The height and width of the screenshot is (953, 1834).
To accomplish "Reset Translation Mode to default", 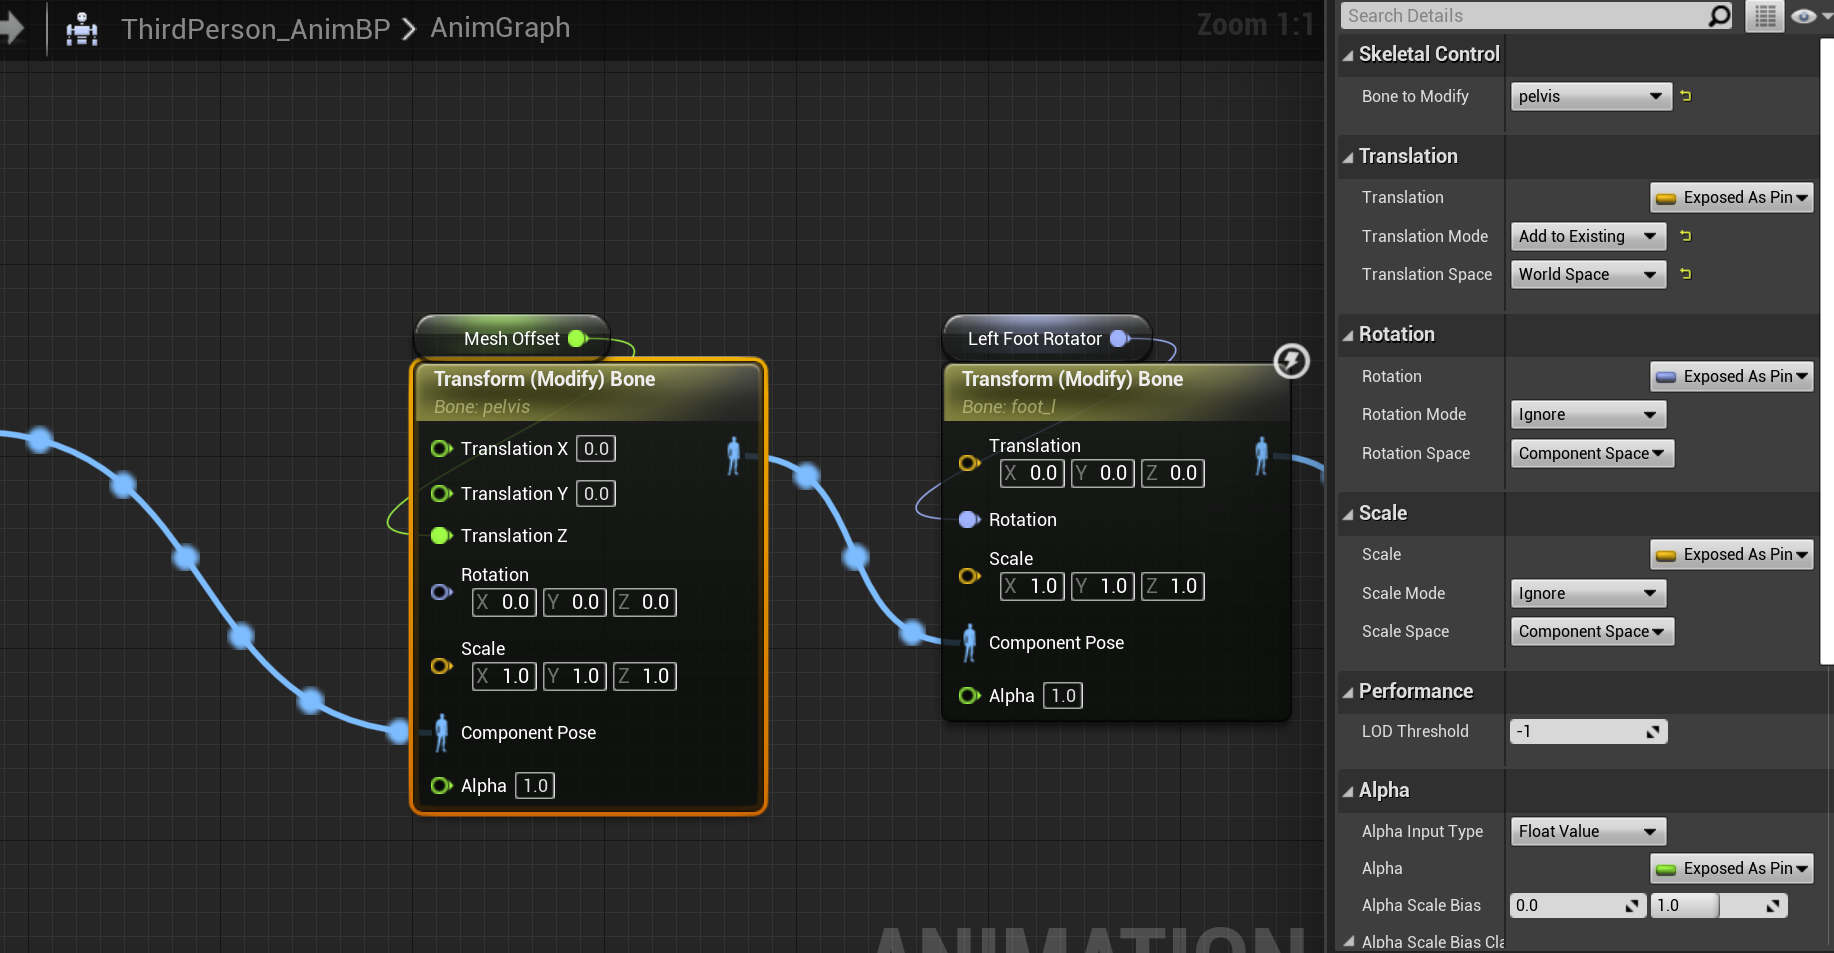I will tap(1686, 236).
